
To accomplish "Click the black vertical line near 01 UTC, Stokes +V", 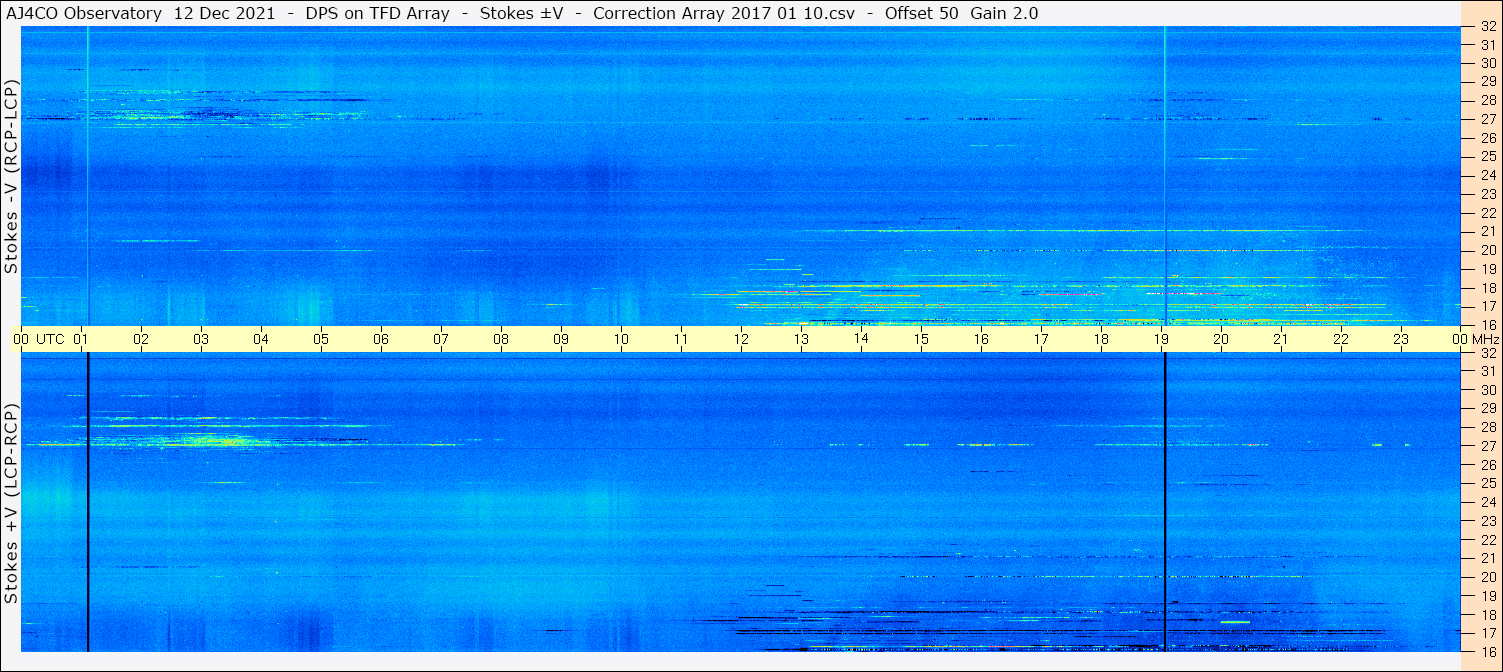I will [88, 503].
